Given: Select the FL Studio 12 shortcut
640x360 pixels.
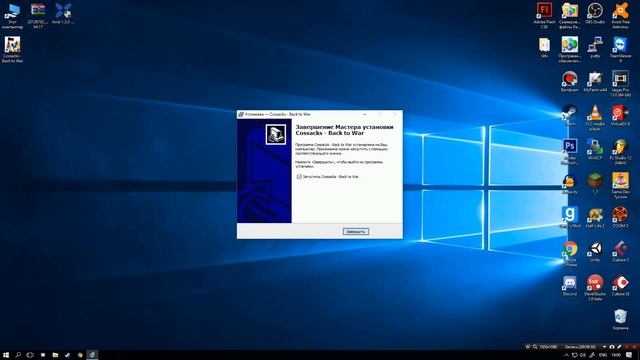Looking at the screenshot, I should pos(620,152).
